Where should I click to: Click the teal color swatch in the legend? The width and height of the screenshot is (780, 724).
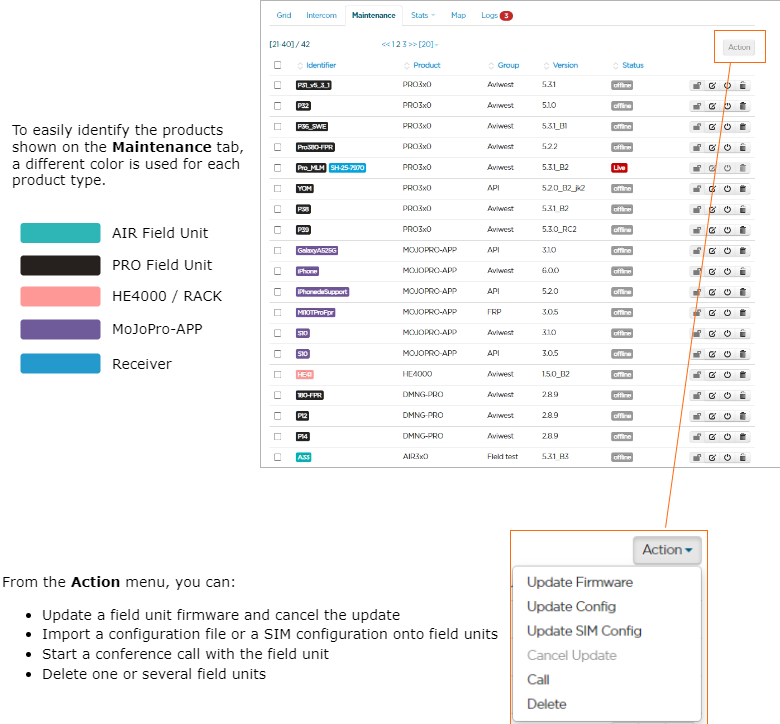(x=60, y=233)
